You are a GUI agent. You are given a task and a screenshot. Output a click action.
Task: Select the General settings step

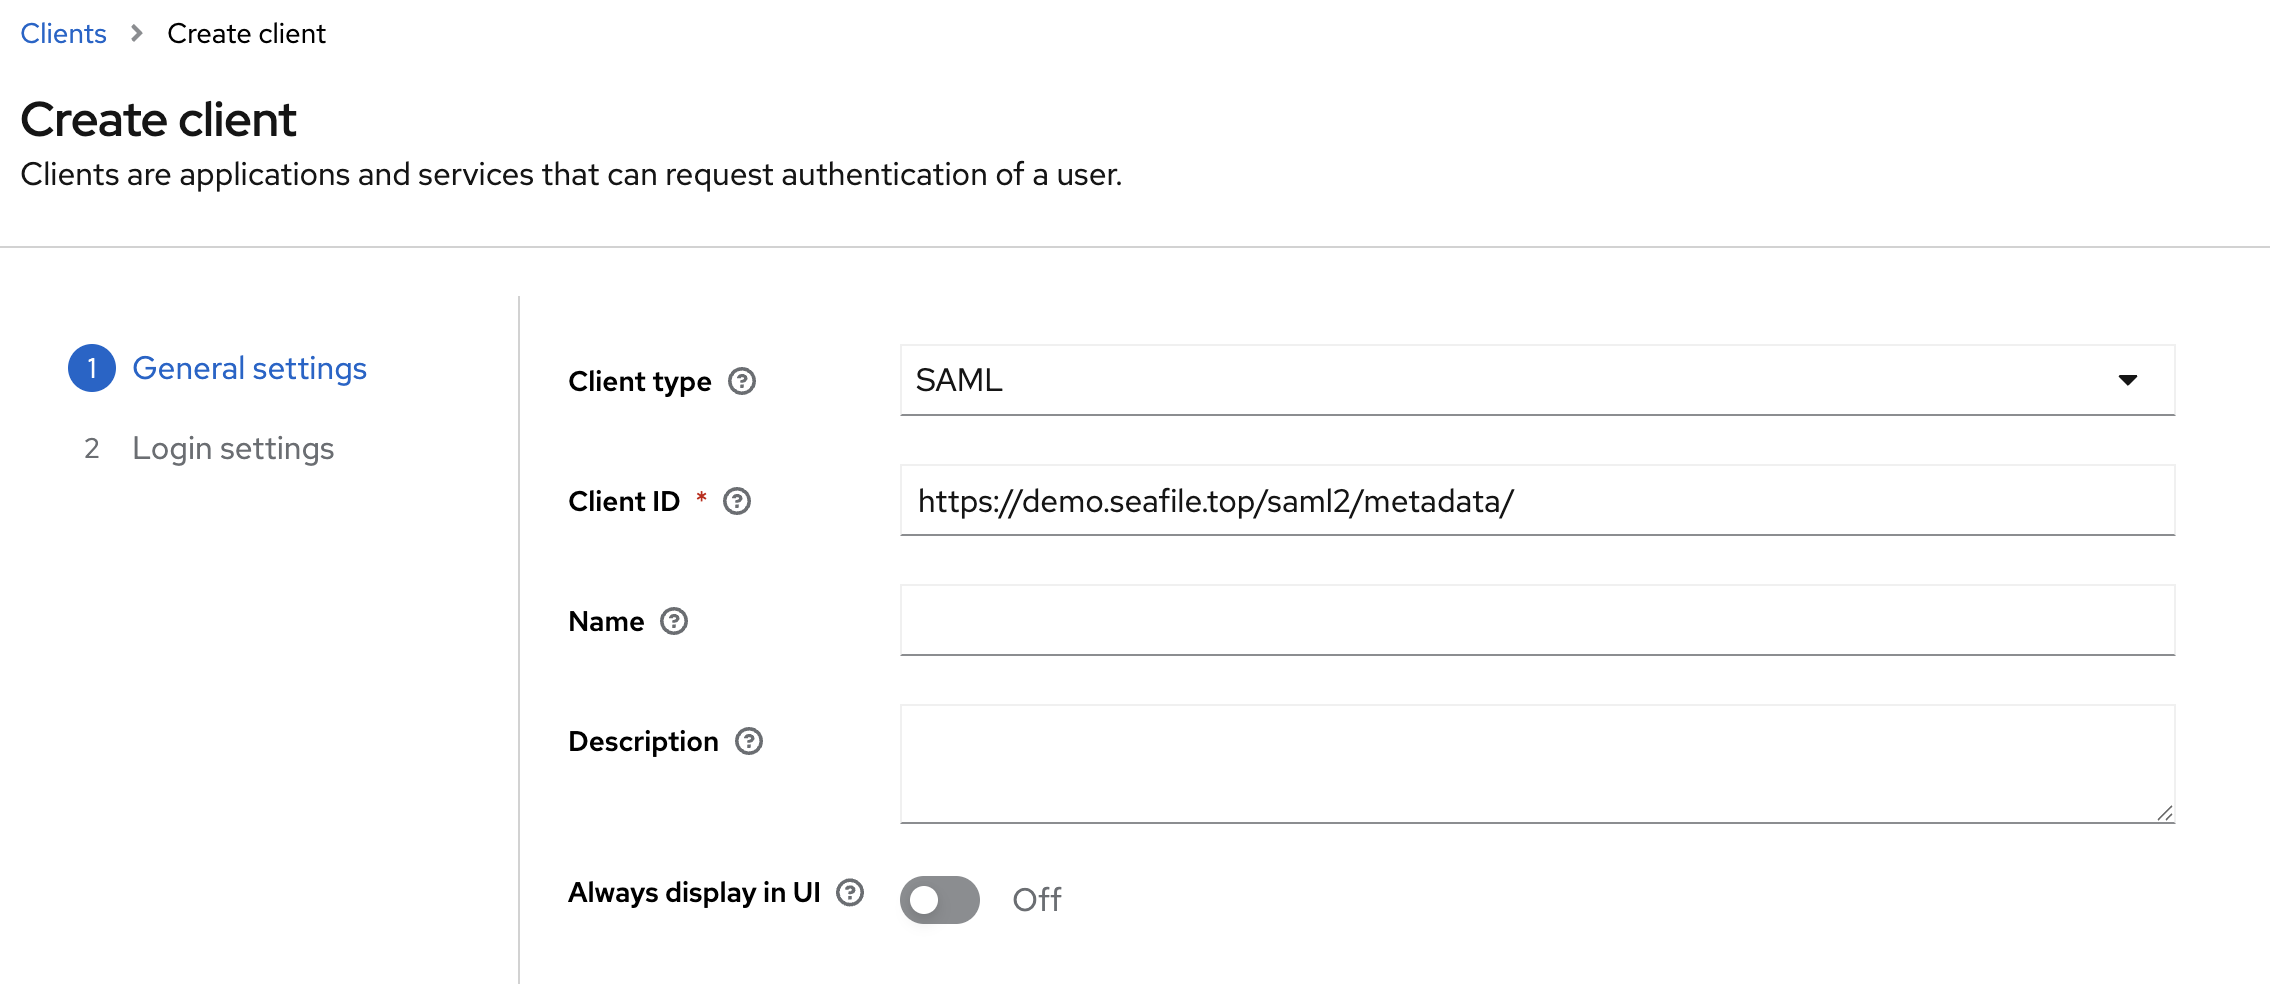[249, 368]
